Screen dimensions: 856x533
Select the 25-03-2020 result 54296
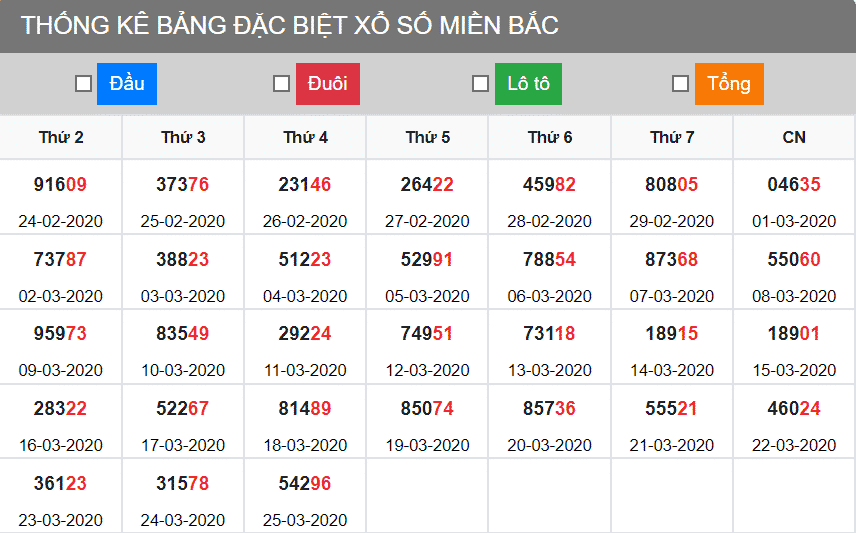click(305, 483)
